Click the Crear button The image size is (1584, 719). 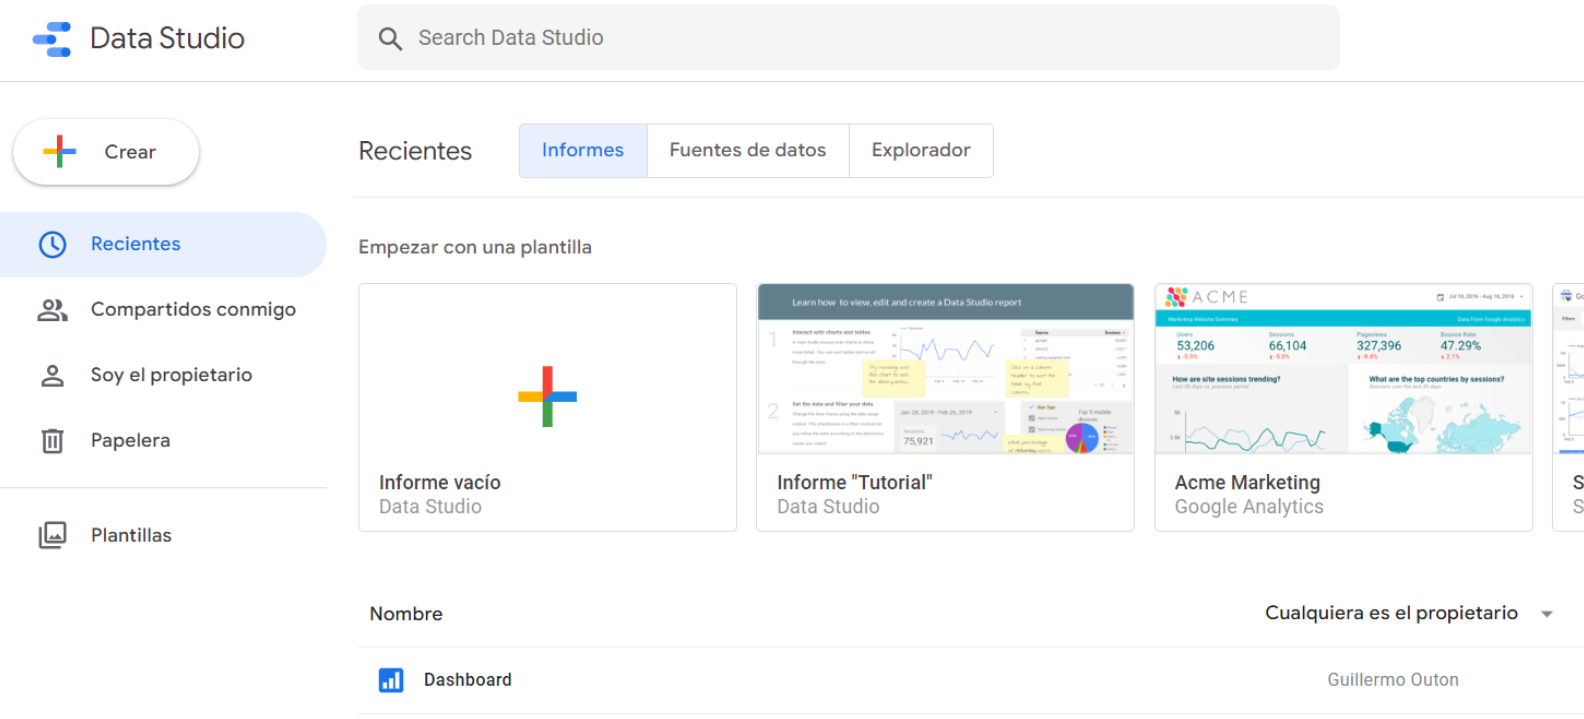coord(106,152)
